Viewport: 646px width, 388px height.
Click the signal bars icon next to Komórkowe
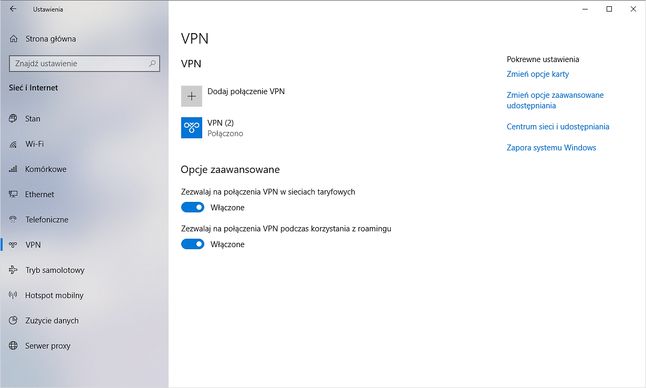click(x=13, y=169)
